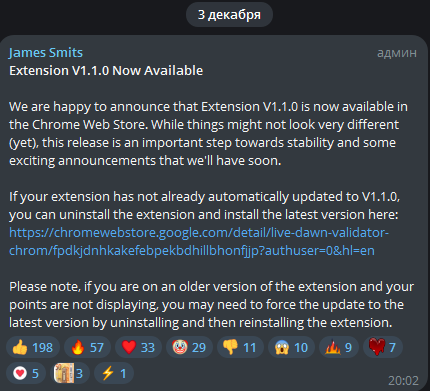Click the bleeding heart reaction with 7

click(383, 347)
